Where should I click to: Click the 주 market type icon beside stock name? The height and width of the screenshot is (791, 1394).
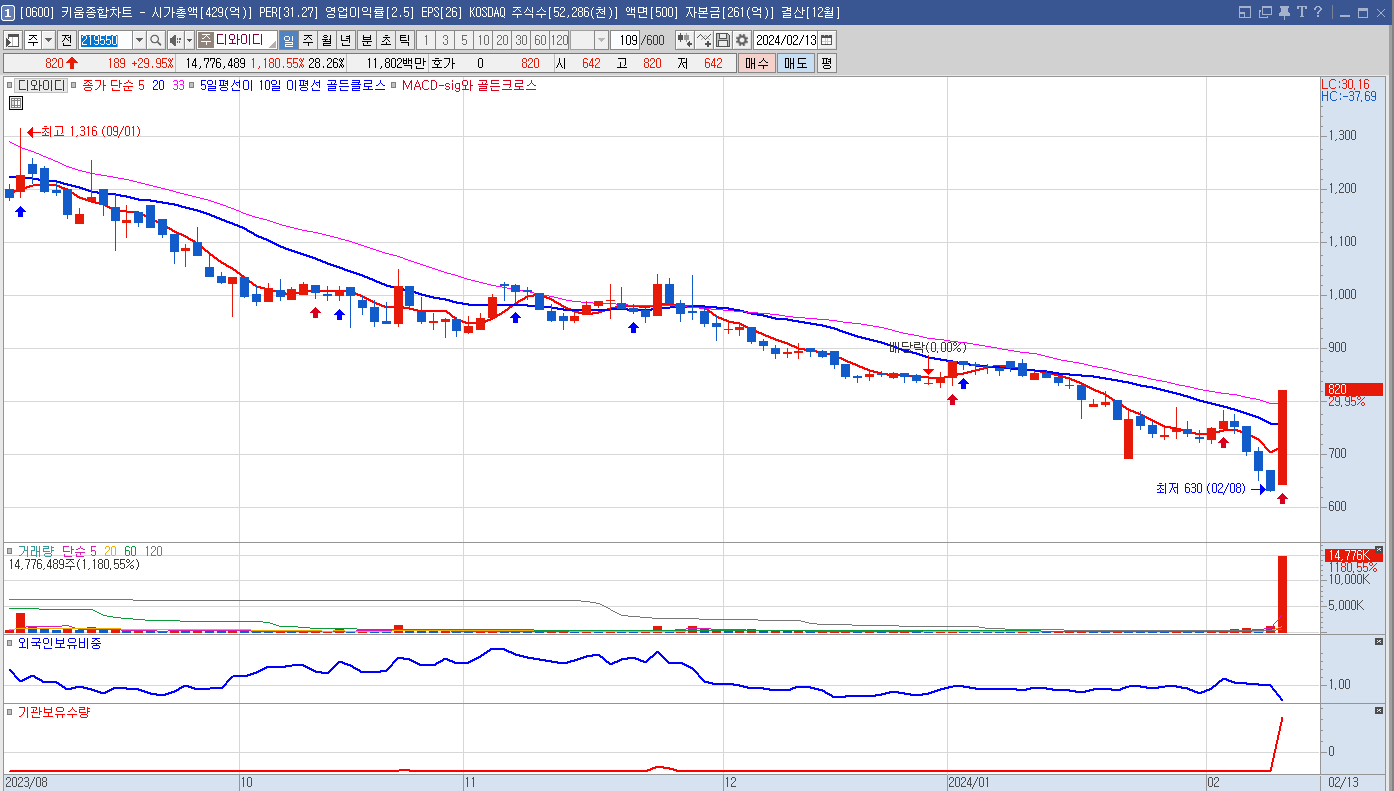(205, 40)
